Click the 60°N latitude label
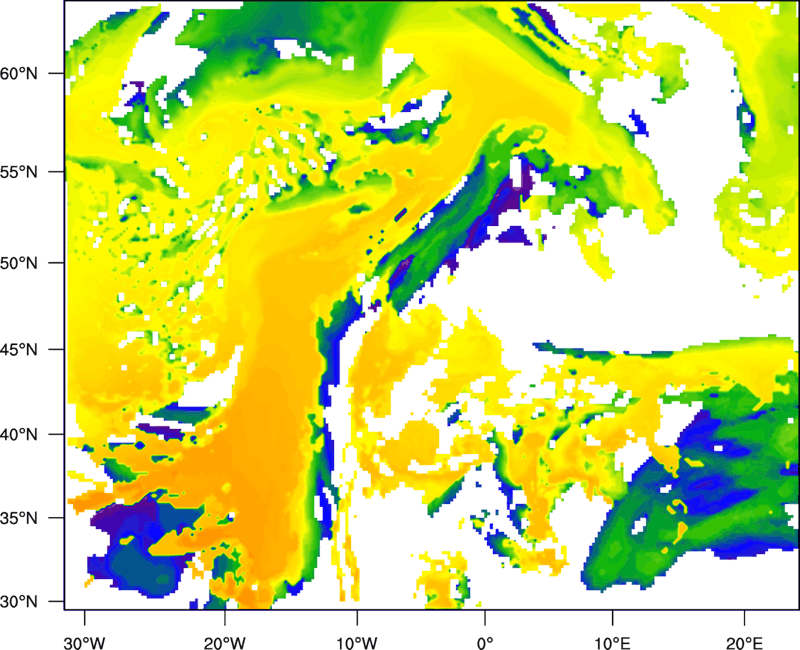The image size is (800, 650). click(x=19, y=73)
